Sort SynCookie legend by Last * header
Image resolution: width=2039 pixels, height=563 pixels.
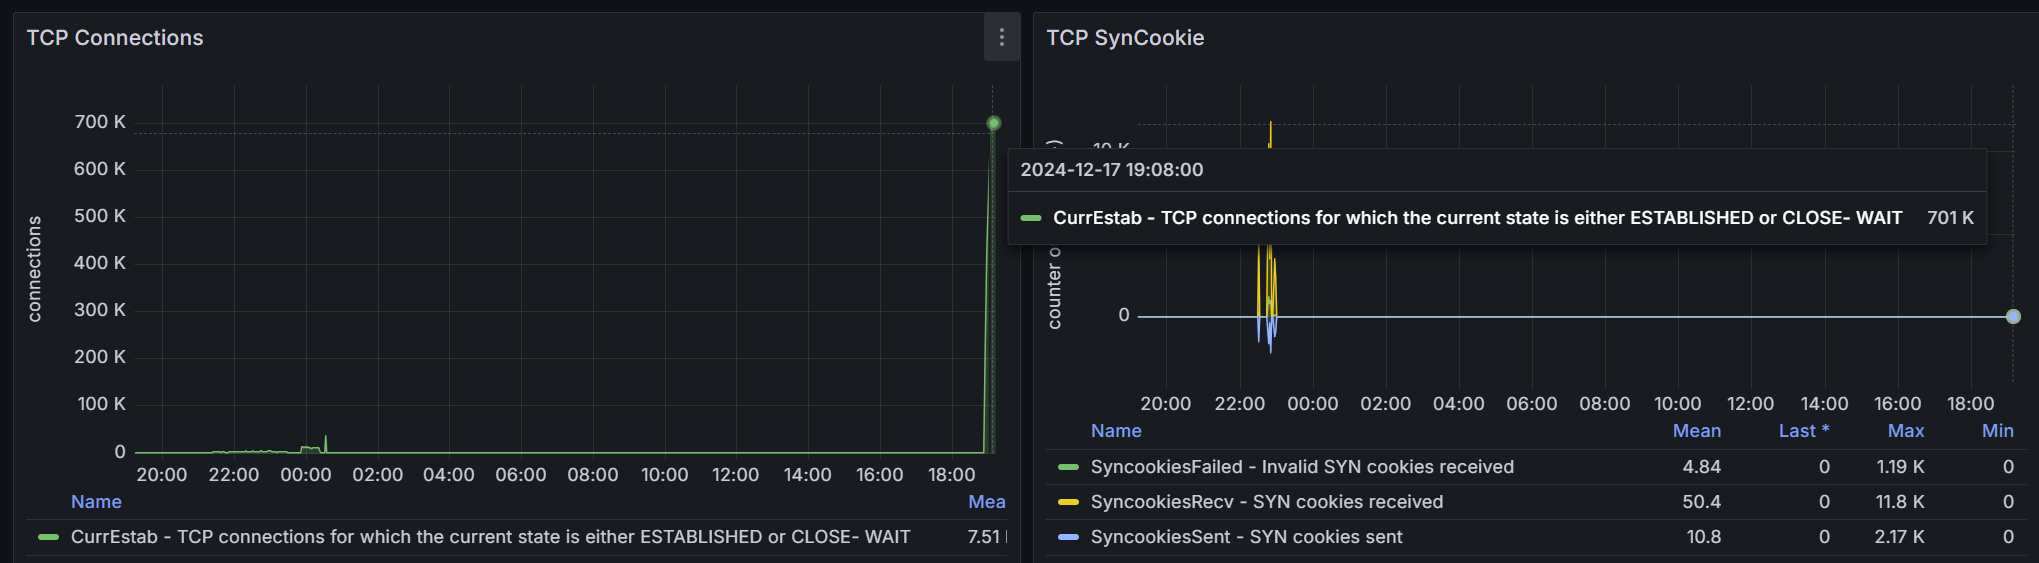tap(1803, 431)
